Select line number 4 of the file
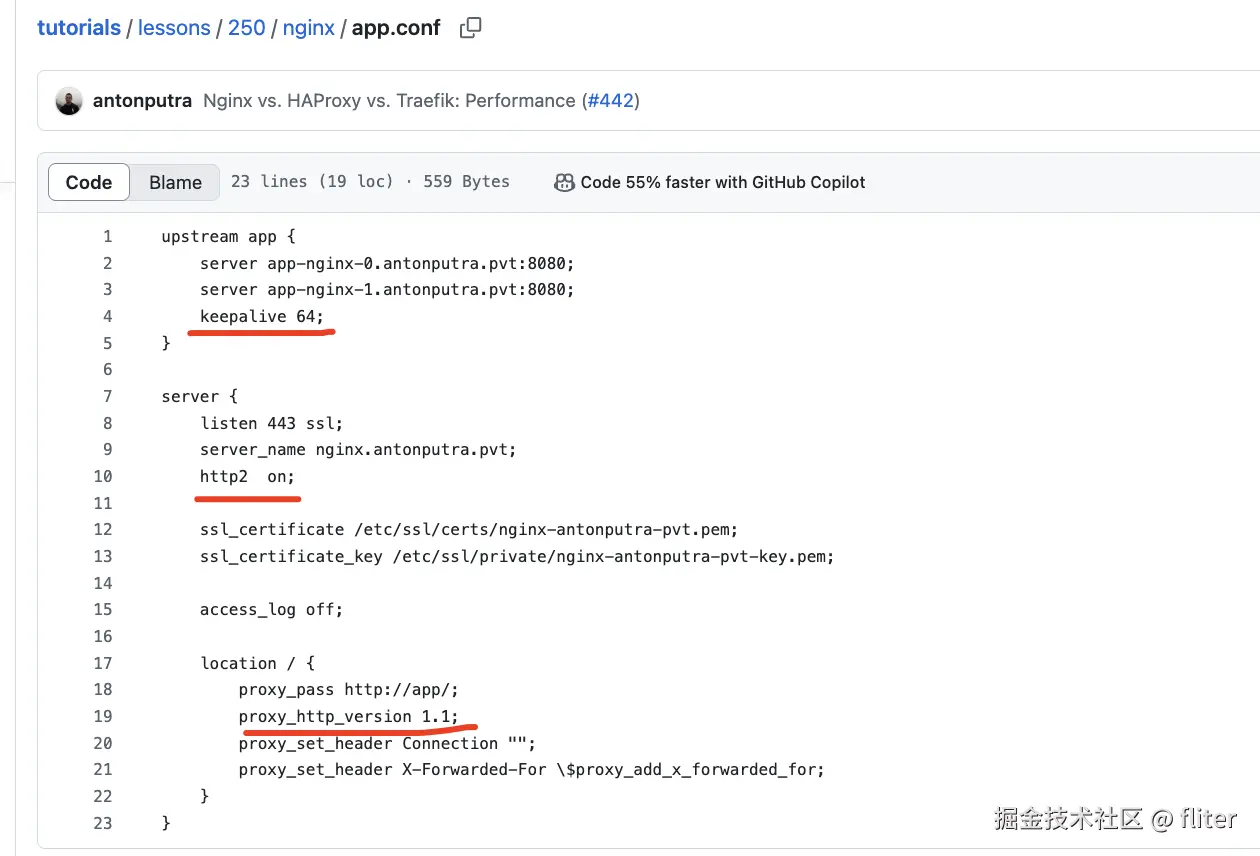Viewport: 1260px width, 856px height. [x=107, y=317]
